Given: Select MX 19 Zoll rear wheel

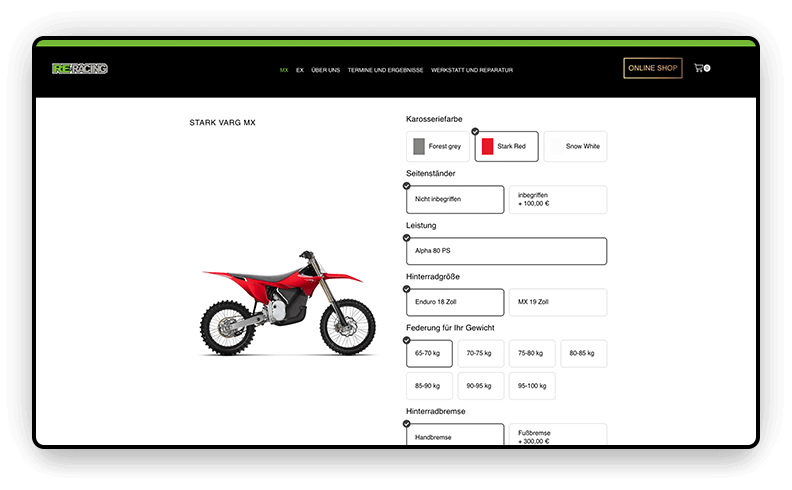Looking at the screenshot, I should pos(557,303).
